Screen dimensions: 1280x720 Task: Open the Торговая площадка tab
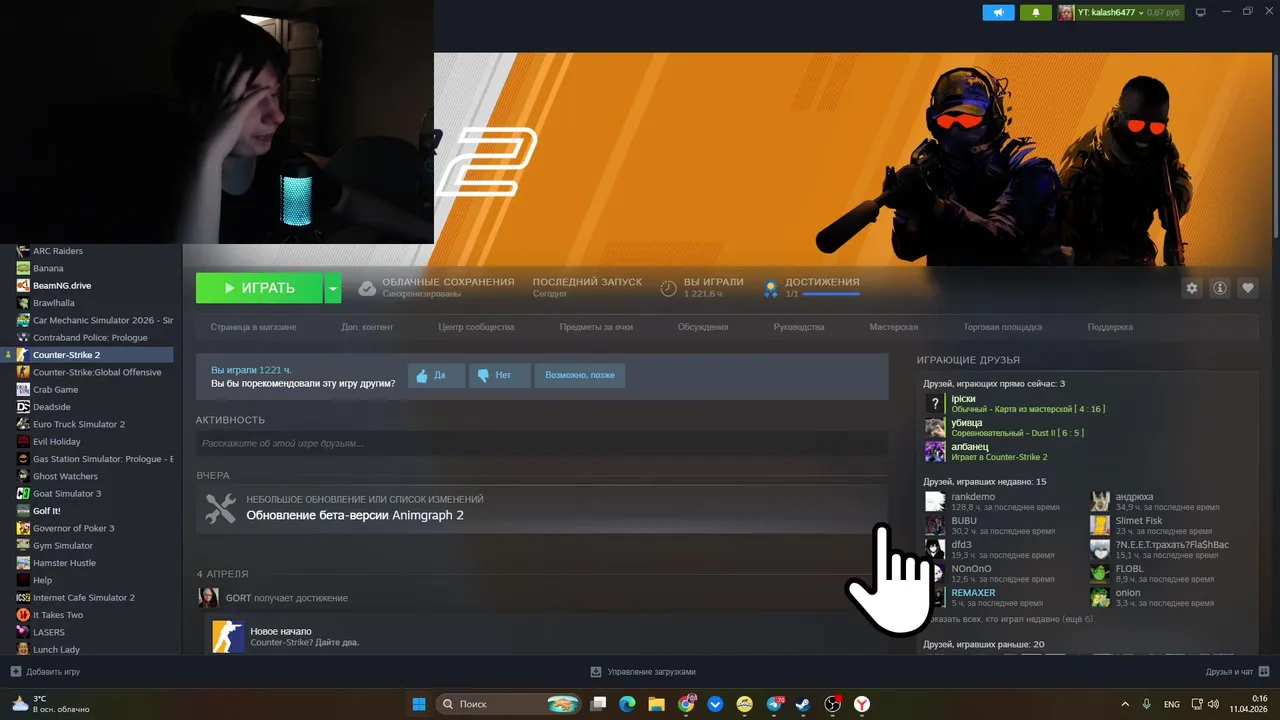point(1002,327)
